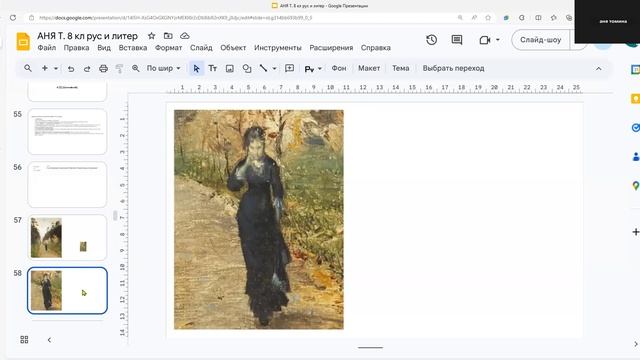Select slide 58 thumbnail

coord(67,291)
